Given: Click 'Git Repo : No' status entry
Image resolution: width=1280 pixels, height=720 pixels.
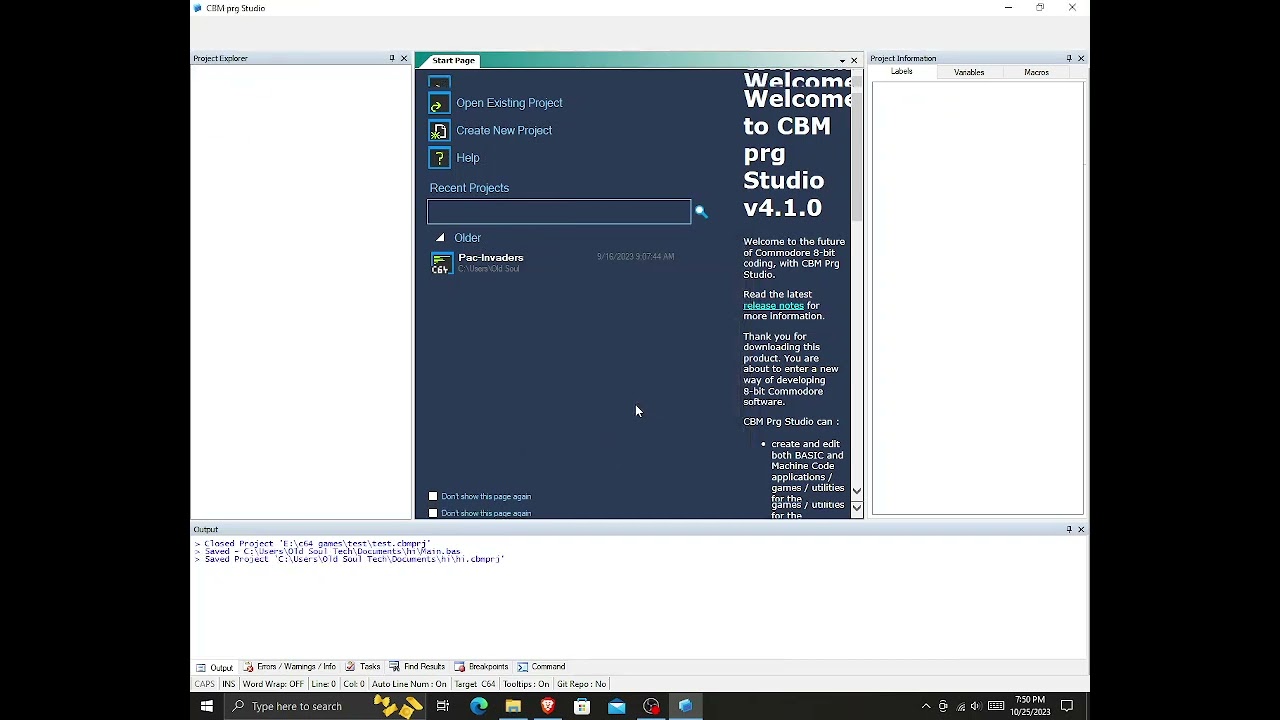Looking at the screenshot, I should tap(581, 684).
